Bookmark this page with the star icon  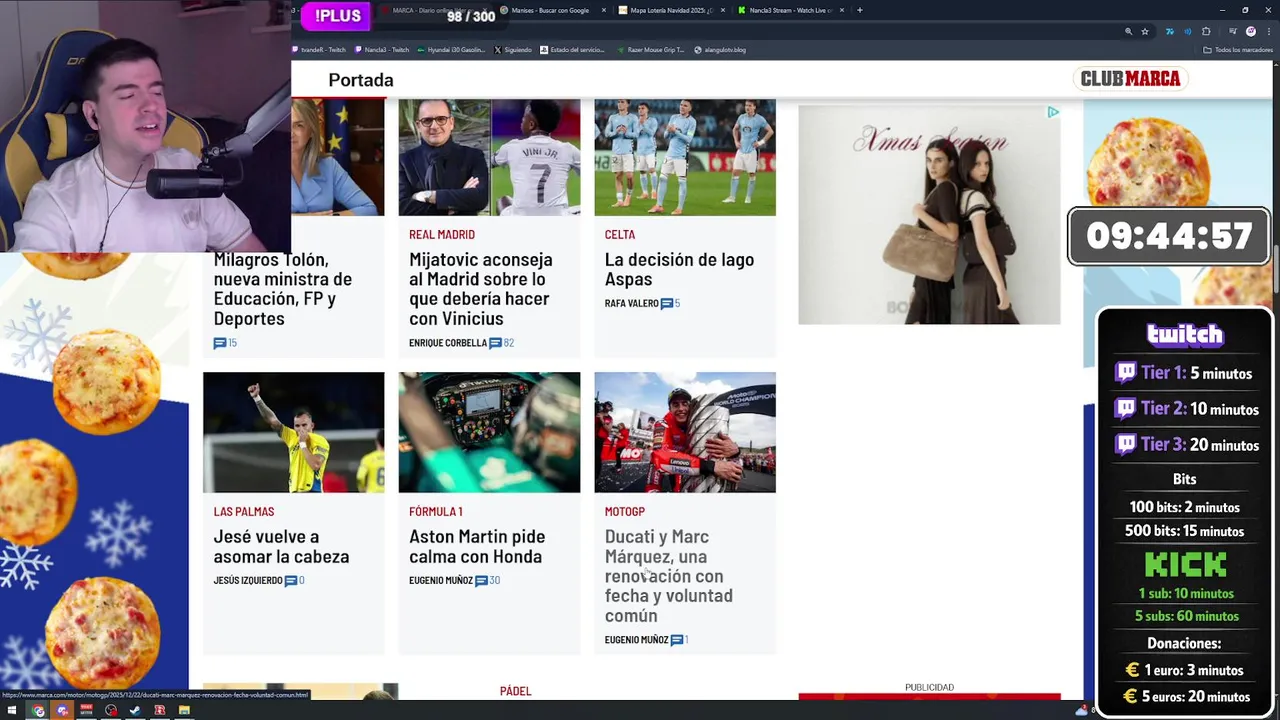[x=1145, y=31]
